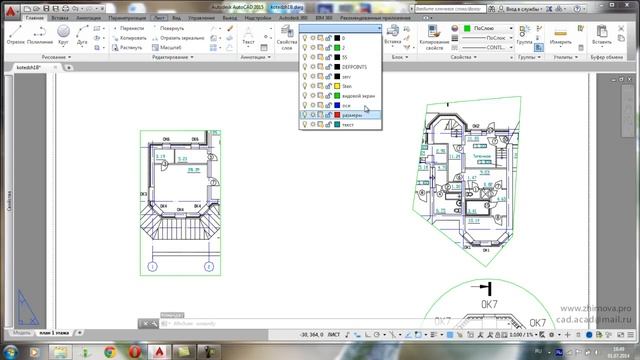Image resolution: width=640 pixels, height=360 pixels.
Task: Click the Open file icon in quick access toolbar
Action: pos(36,9)
